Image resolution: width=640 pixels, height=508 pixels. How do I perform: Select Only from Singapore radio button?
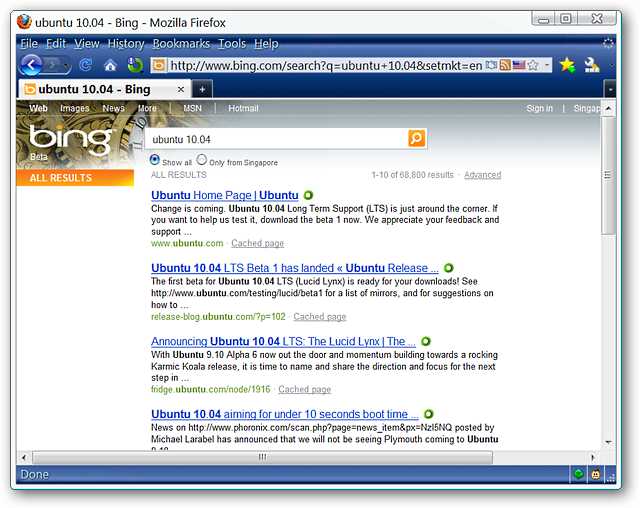pyautogui.click(x=202, y=160)
